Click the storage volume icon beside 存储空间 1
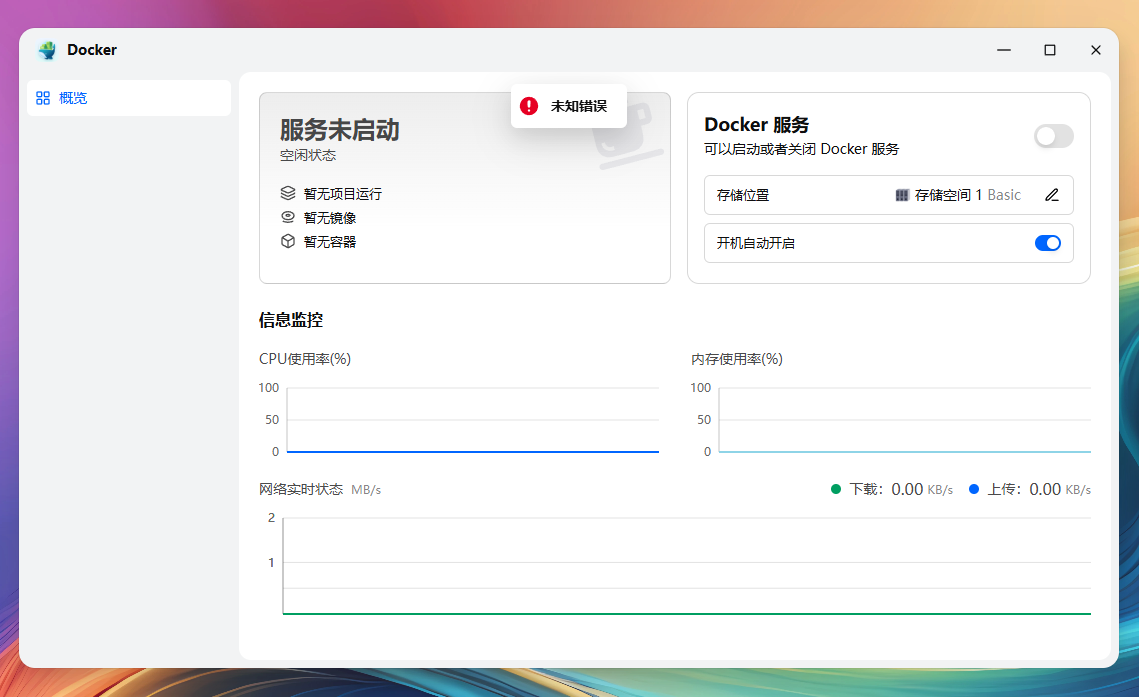 click(901, 195)
